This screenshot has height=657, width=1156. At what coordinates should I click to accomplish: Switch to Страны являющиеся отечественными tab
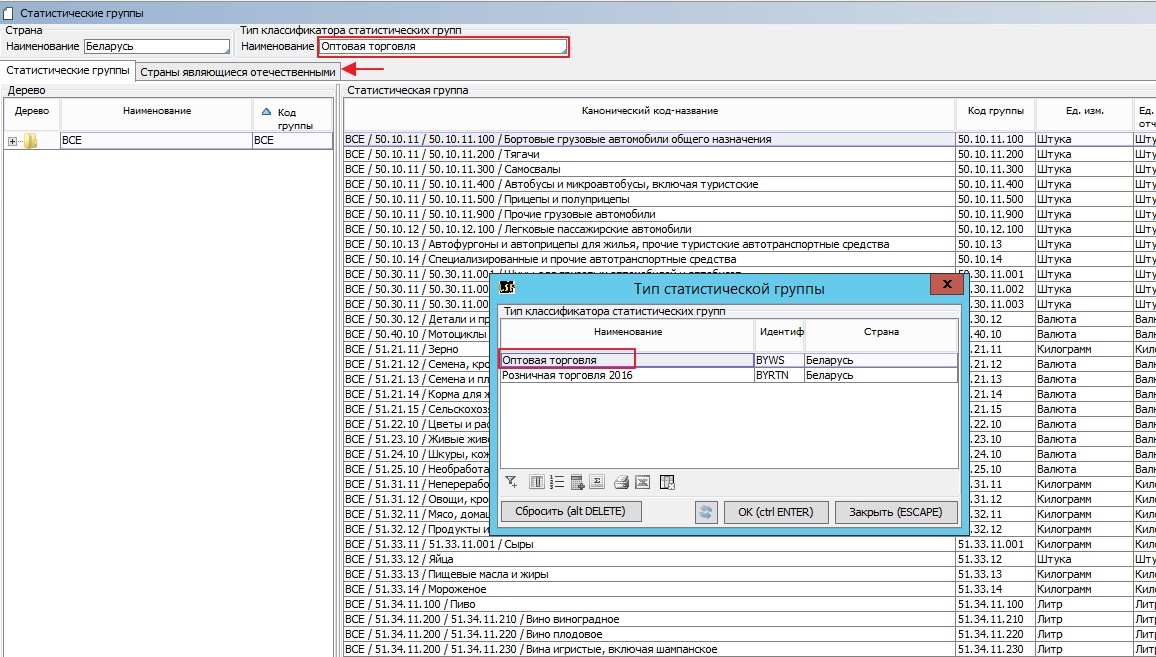237,72
